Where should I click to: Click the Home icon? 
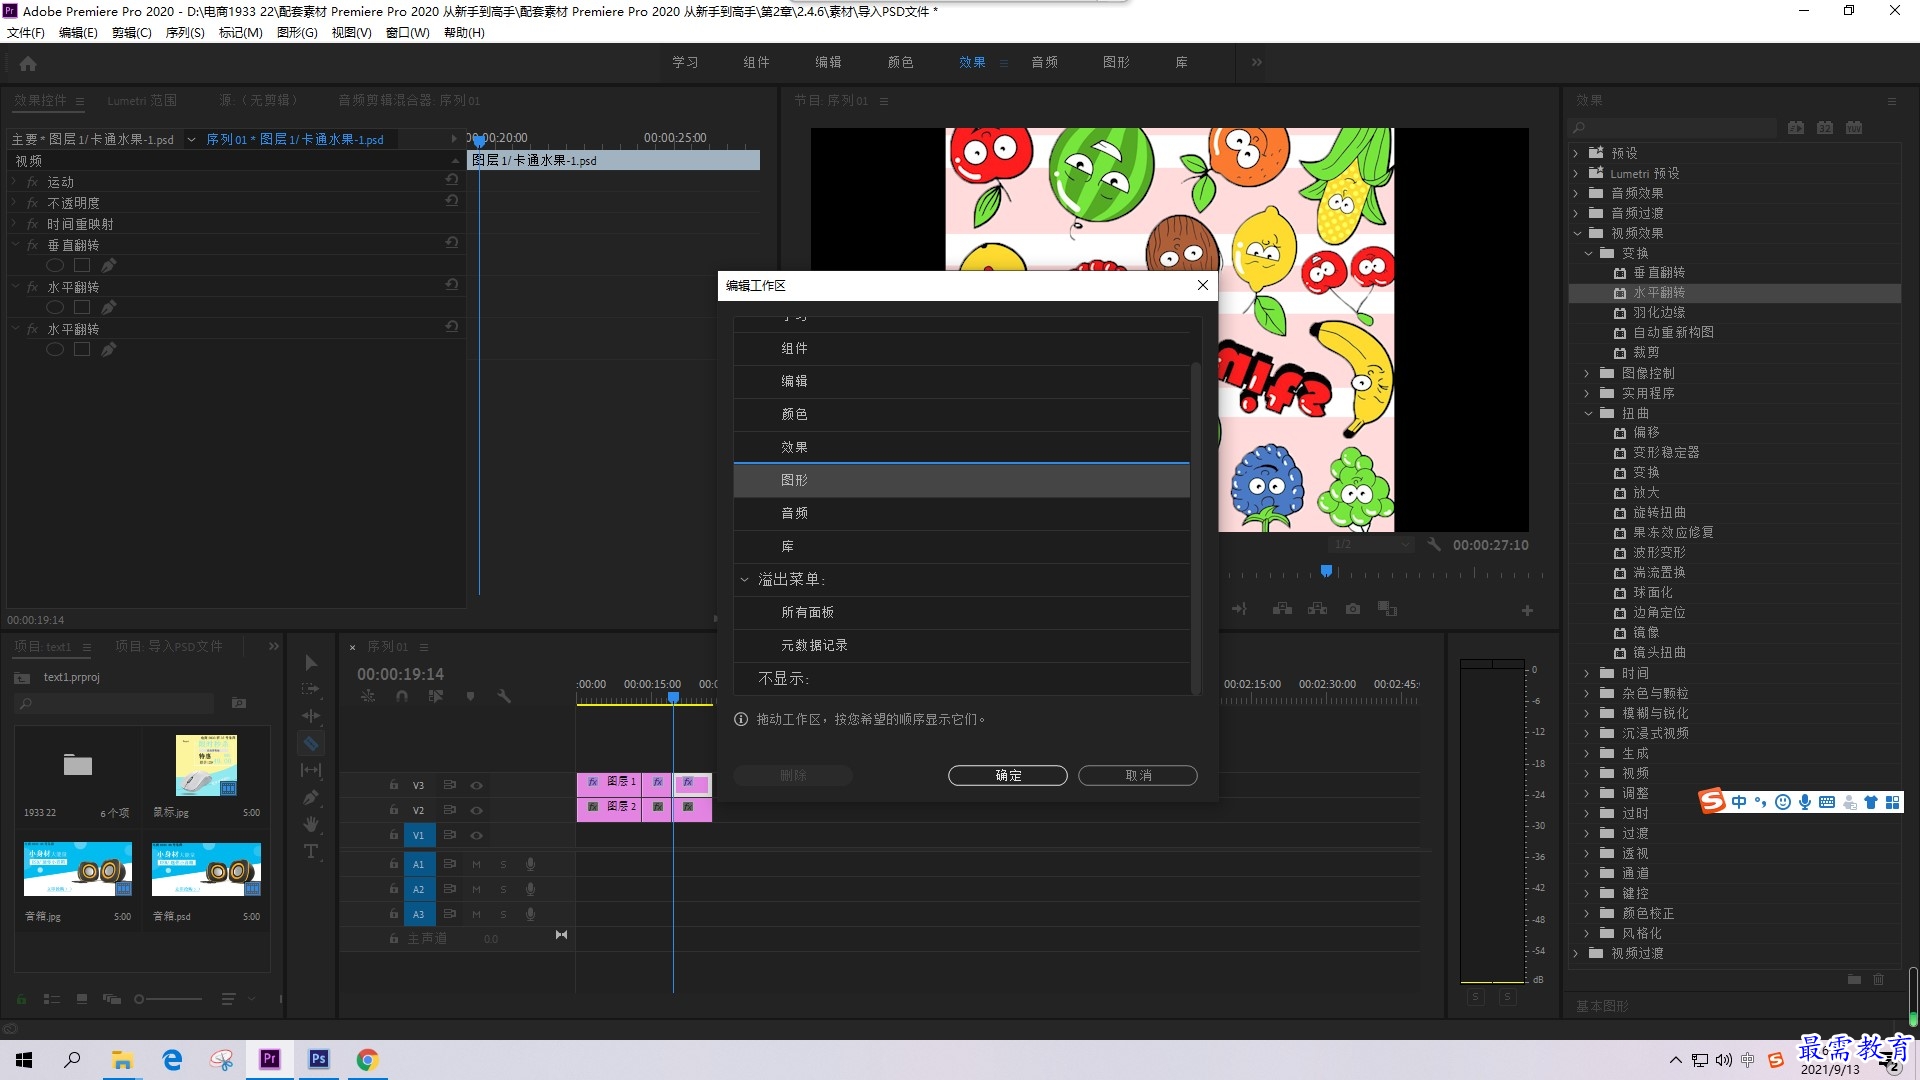coord(28,63)
